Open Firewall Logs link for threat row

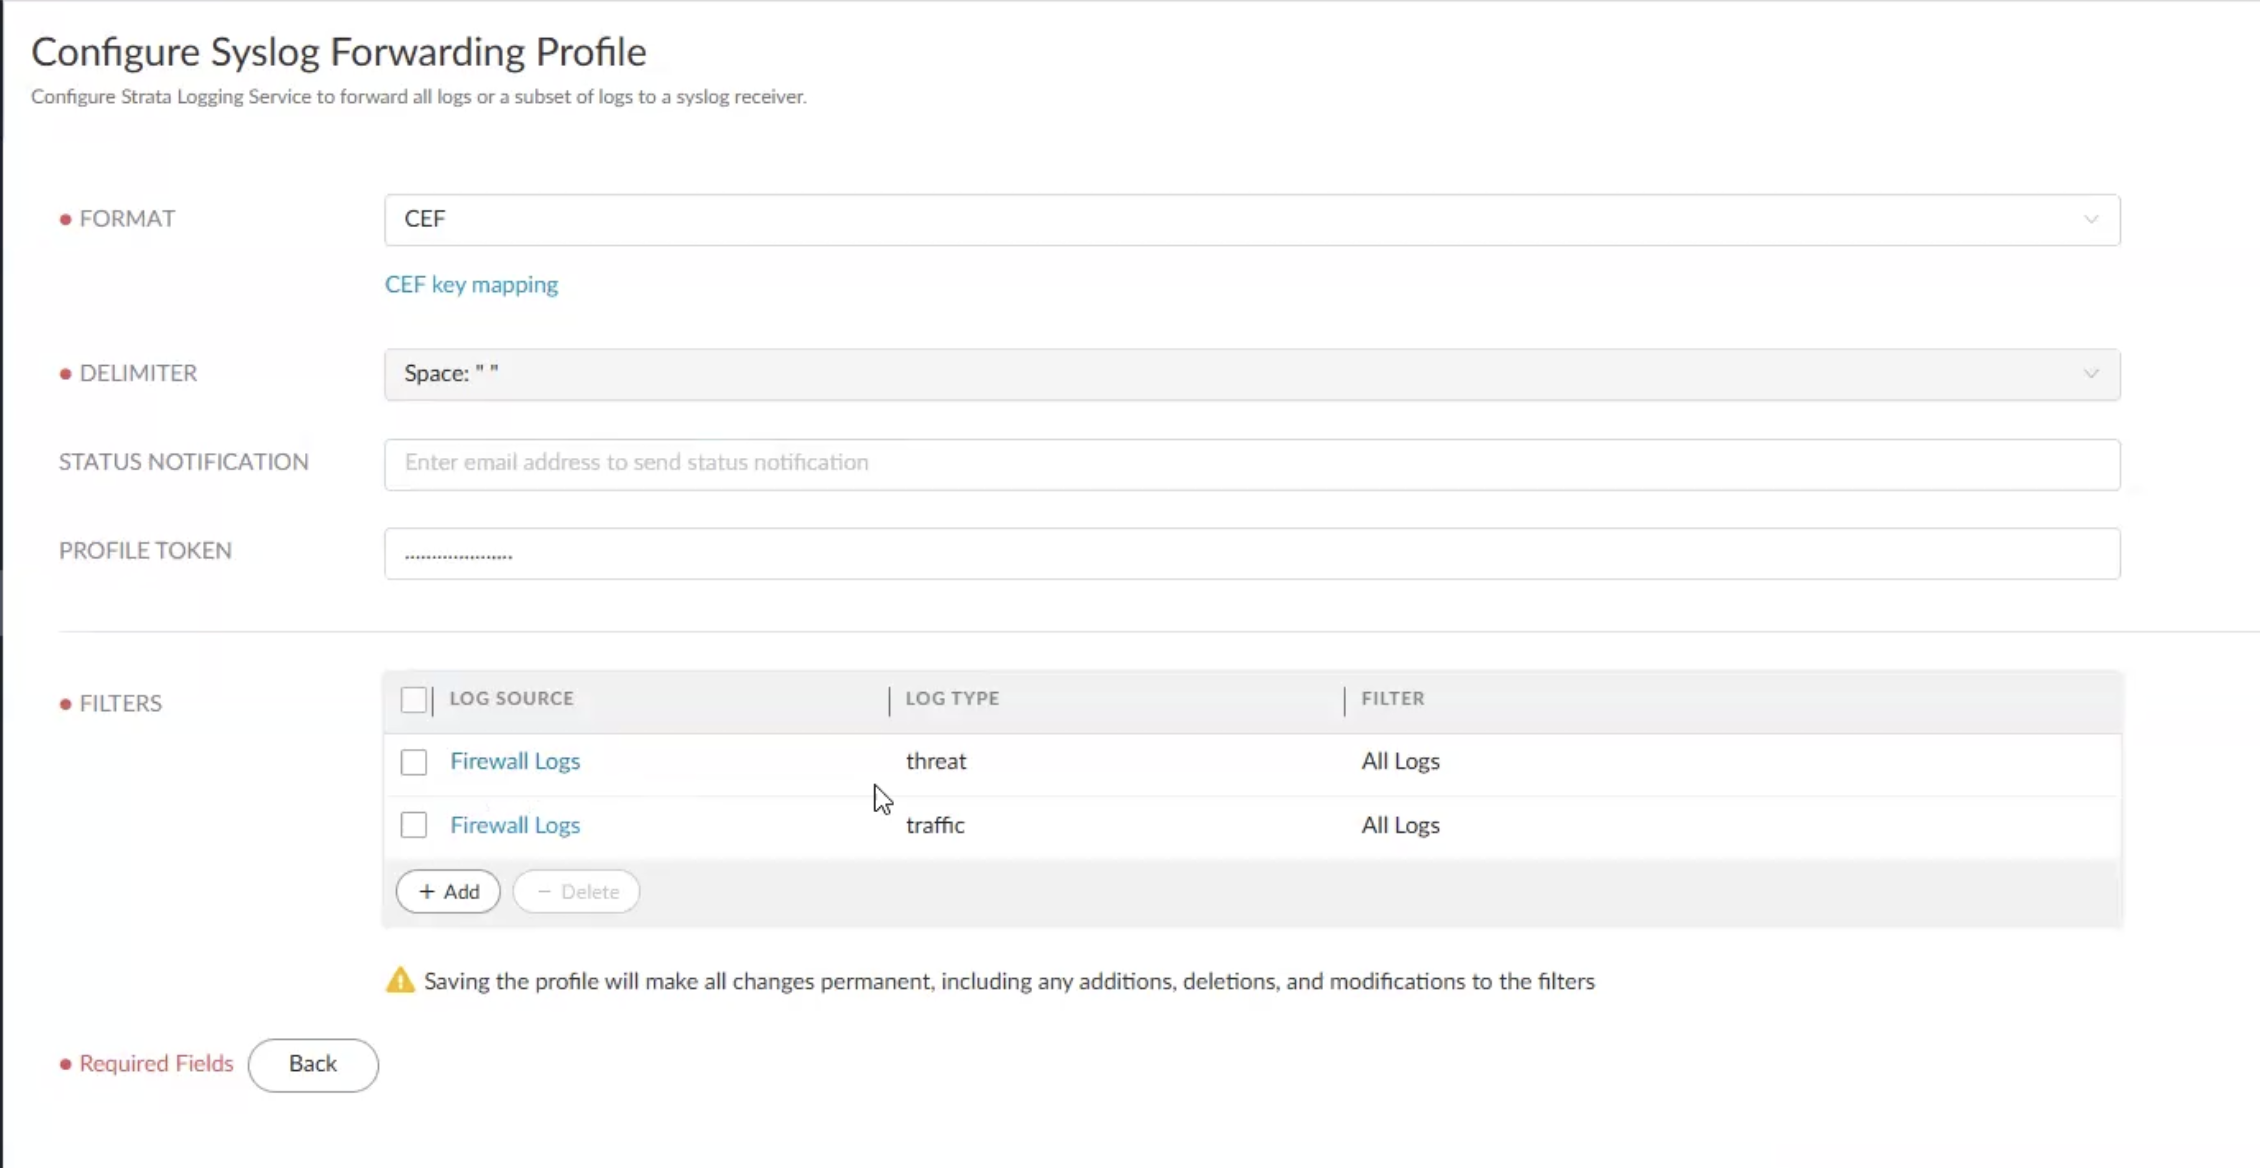515,761
